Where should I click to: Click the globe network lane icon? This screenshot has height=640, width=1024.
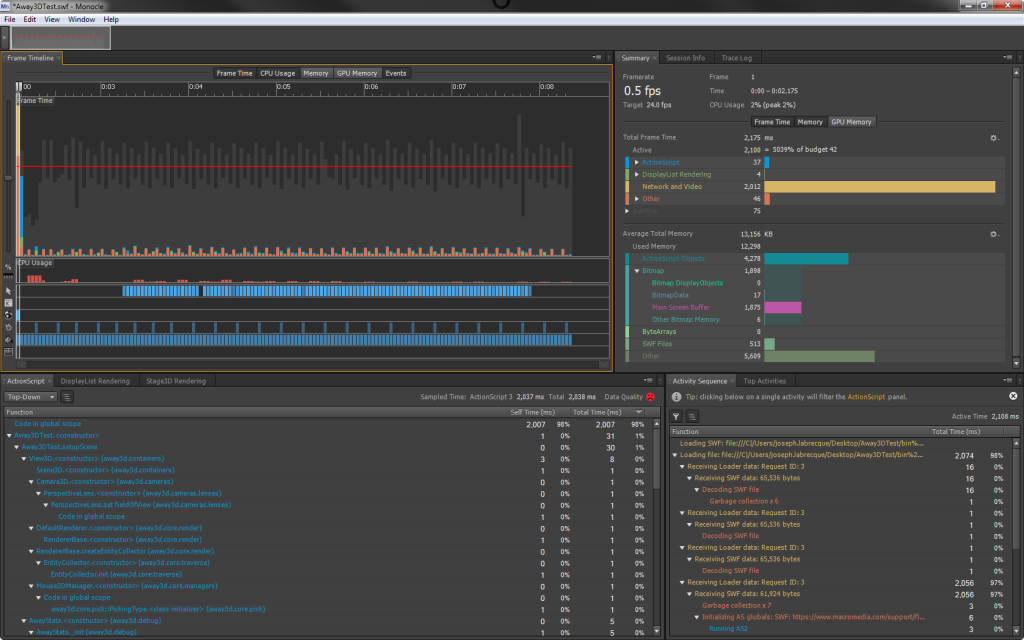click(8, 315)
